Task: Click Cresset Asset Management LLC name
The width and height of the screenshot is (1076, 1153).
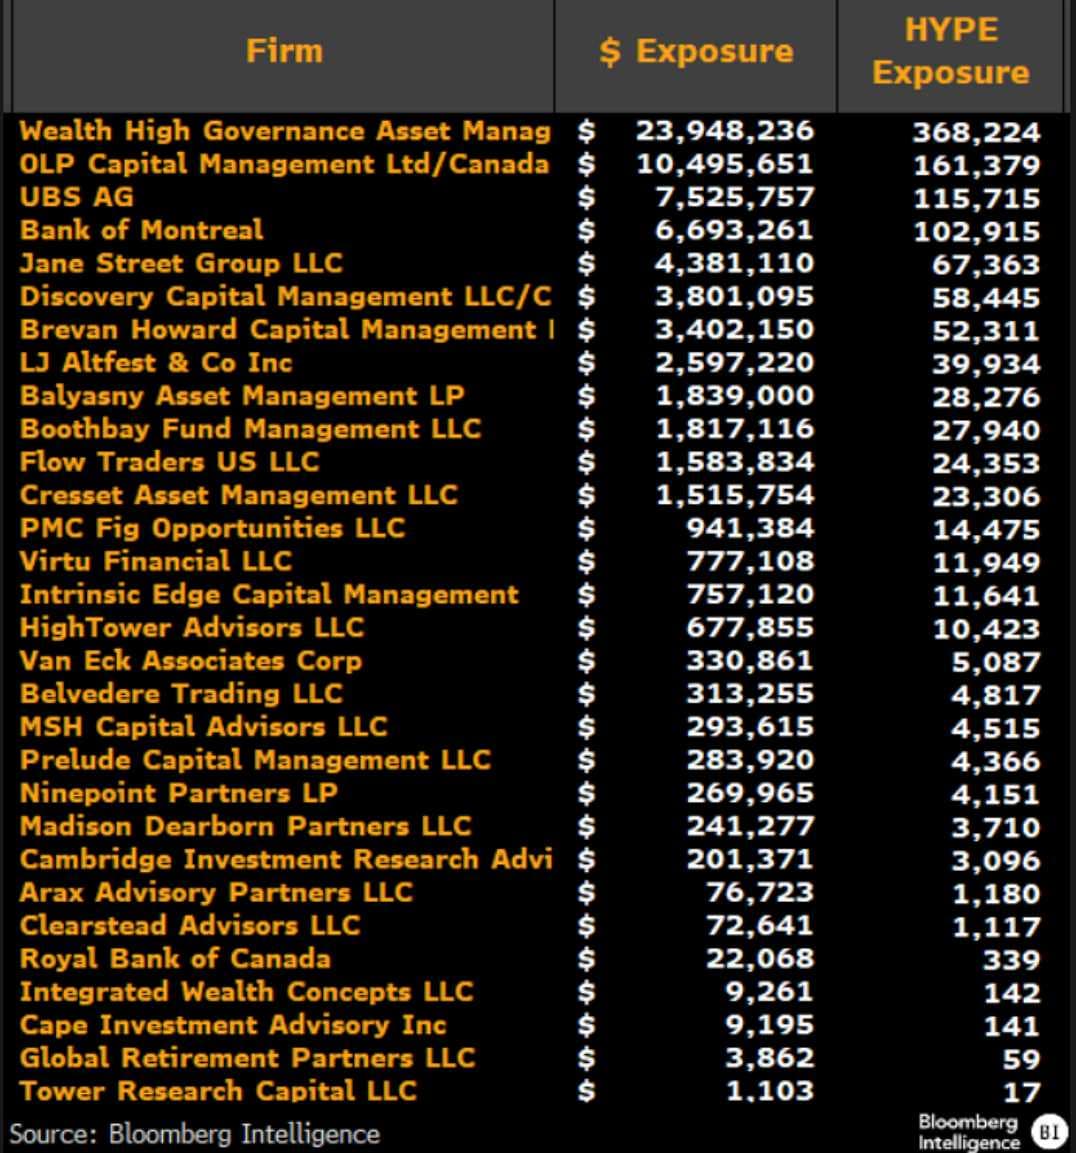Action: [238, 495]
